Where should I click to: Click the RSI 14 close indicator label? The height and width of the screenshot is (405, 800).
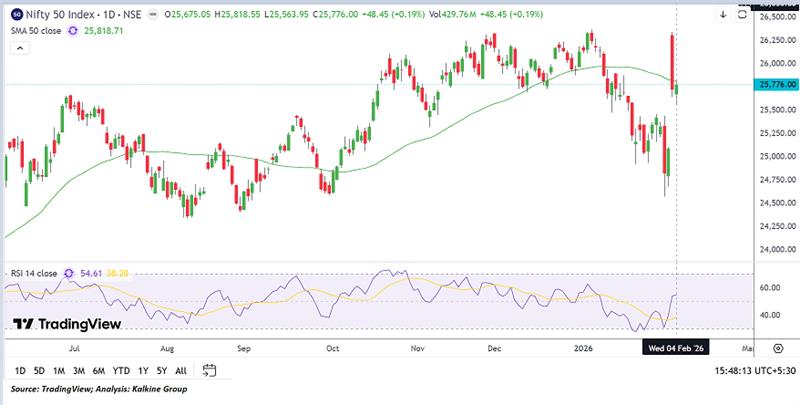33,272
